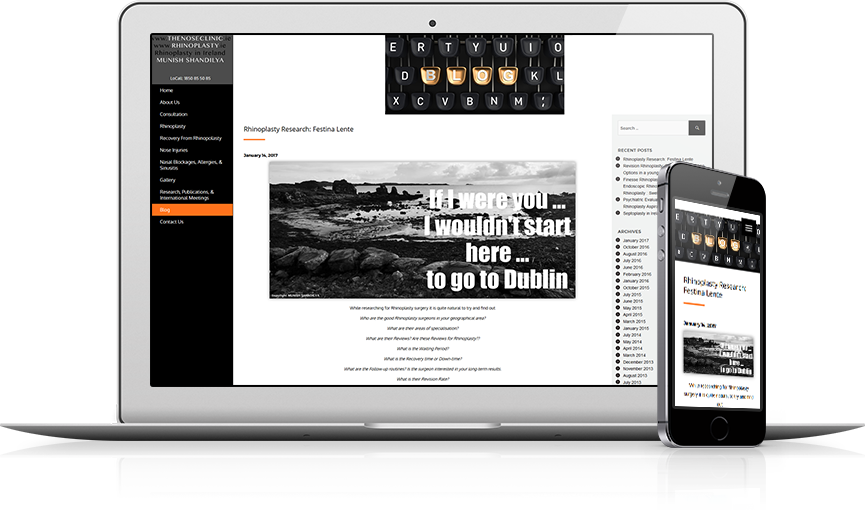Select Nasal Blockages, Allergies, & Sinusitis
865x510 pixels.
point(191,165)
